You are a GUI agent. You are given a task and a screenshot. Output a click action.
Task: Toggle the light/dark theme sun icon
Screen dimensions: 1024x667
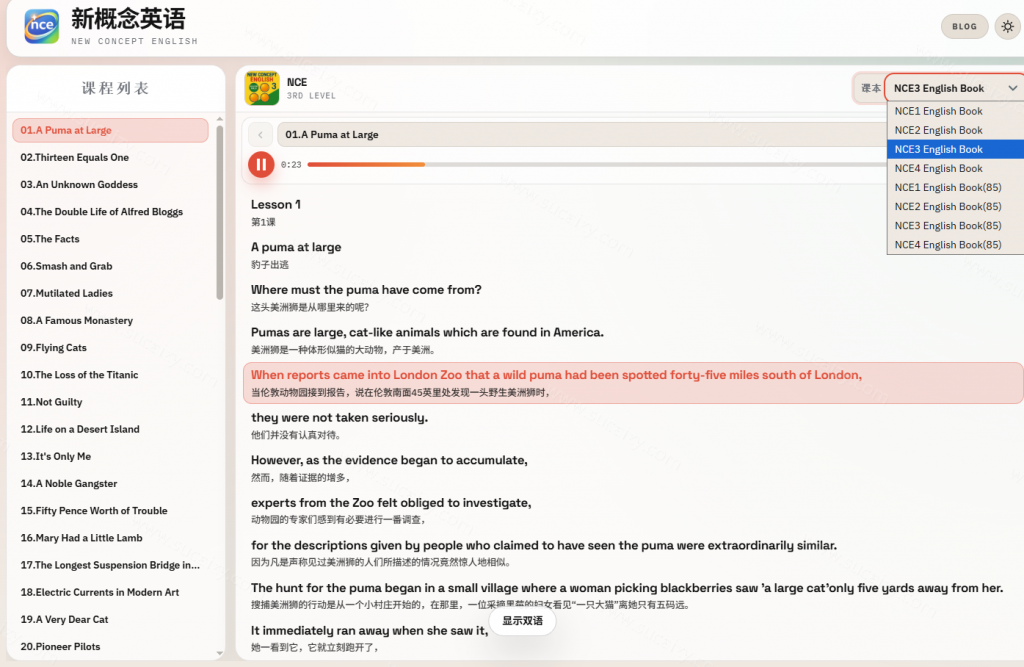click(1008, 27)
